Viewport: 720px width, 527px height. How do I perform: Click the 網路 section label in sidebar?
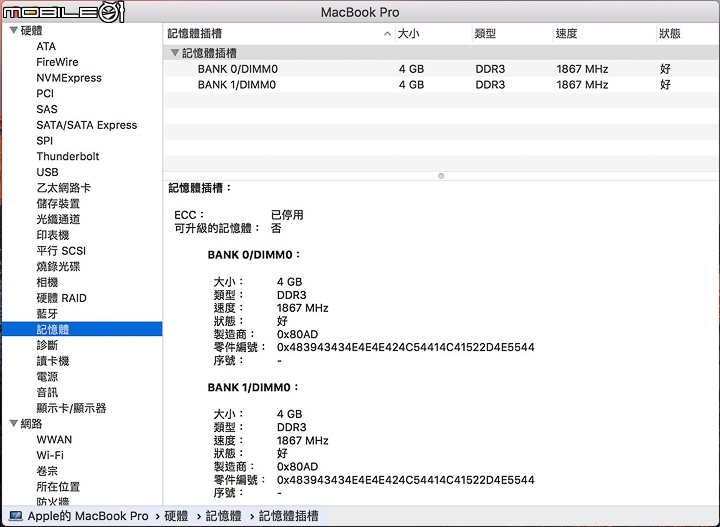click(31, 423)
